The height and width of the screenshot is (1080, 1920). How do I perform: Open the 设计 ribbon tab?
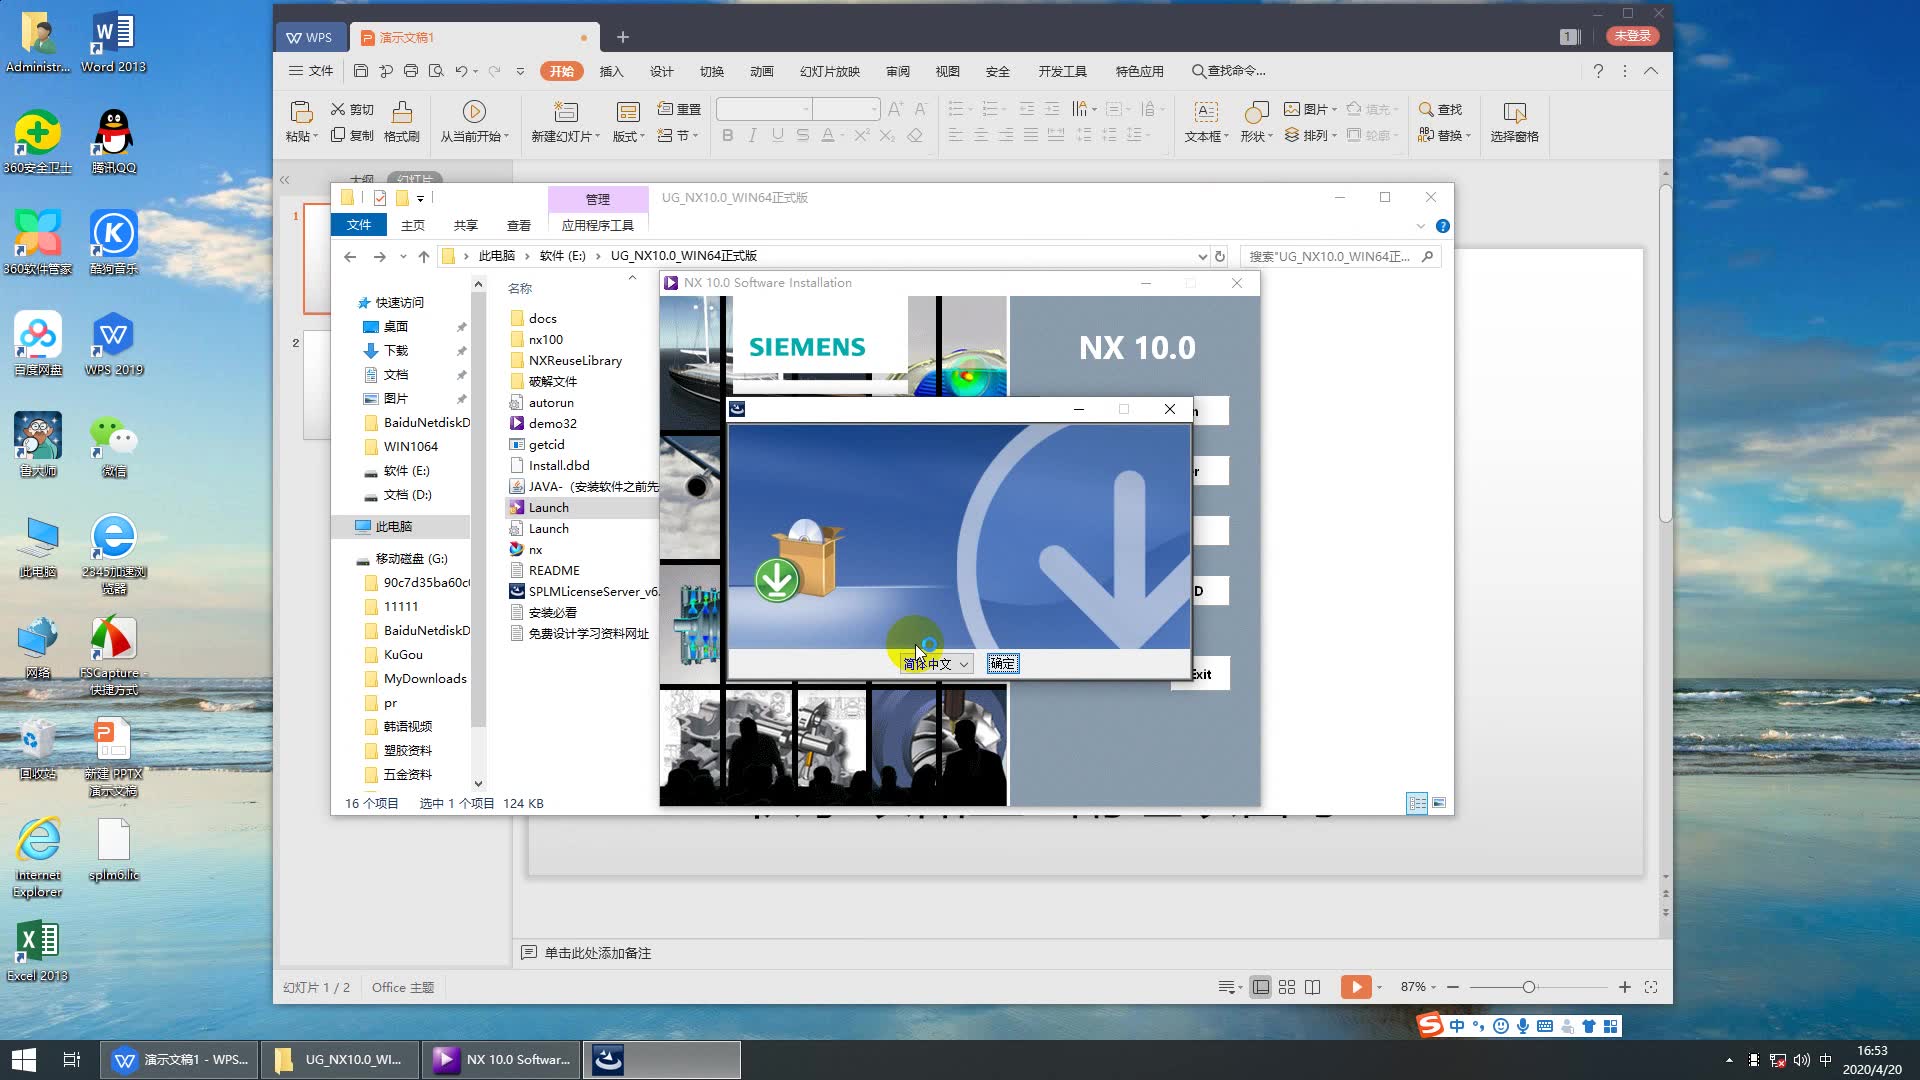(x=661, y=71)
